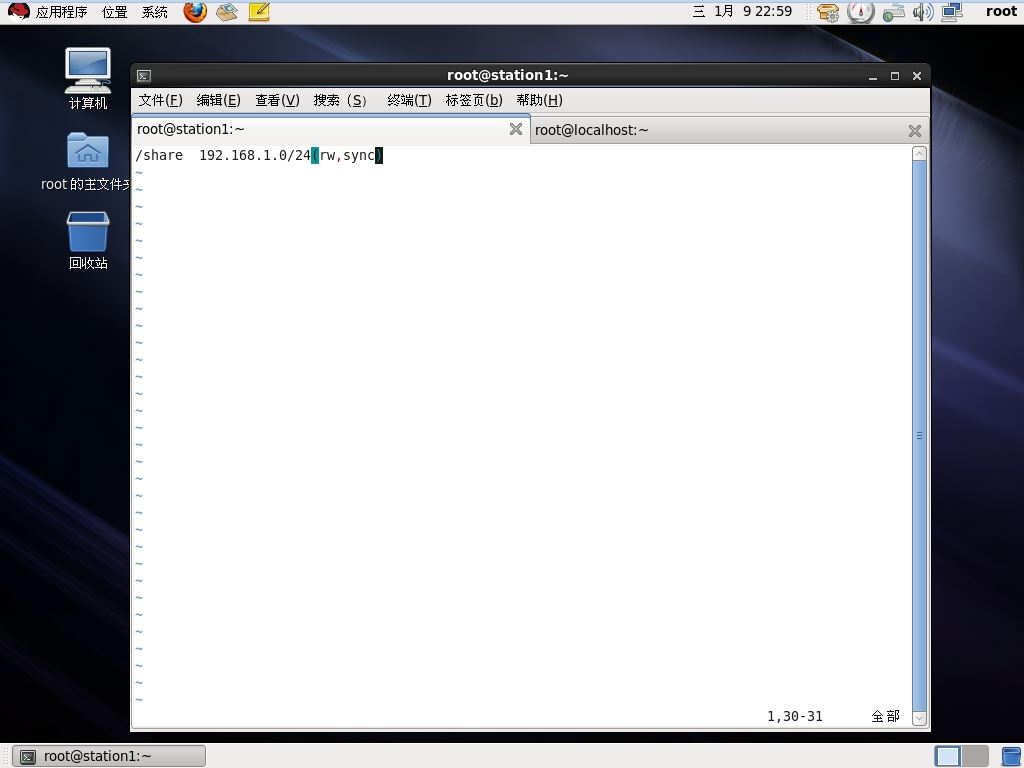This screenshot has height=768, width=1024.
Task: Click the date and time clock
Action: (743, 12)
